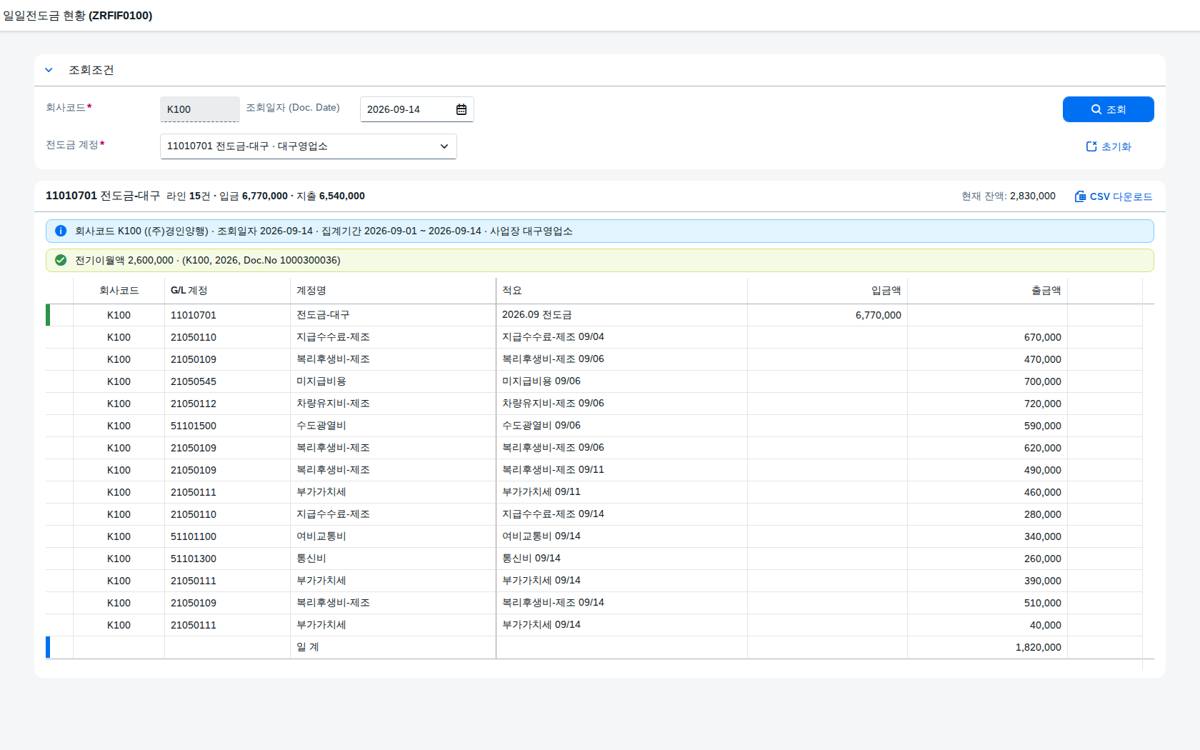This screenshot has height=750, width=1200.
Task: Click the amount 280,000
Action: 987,514
